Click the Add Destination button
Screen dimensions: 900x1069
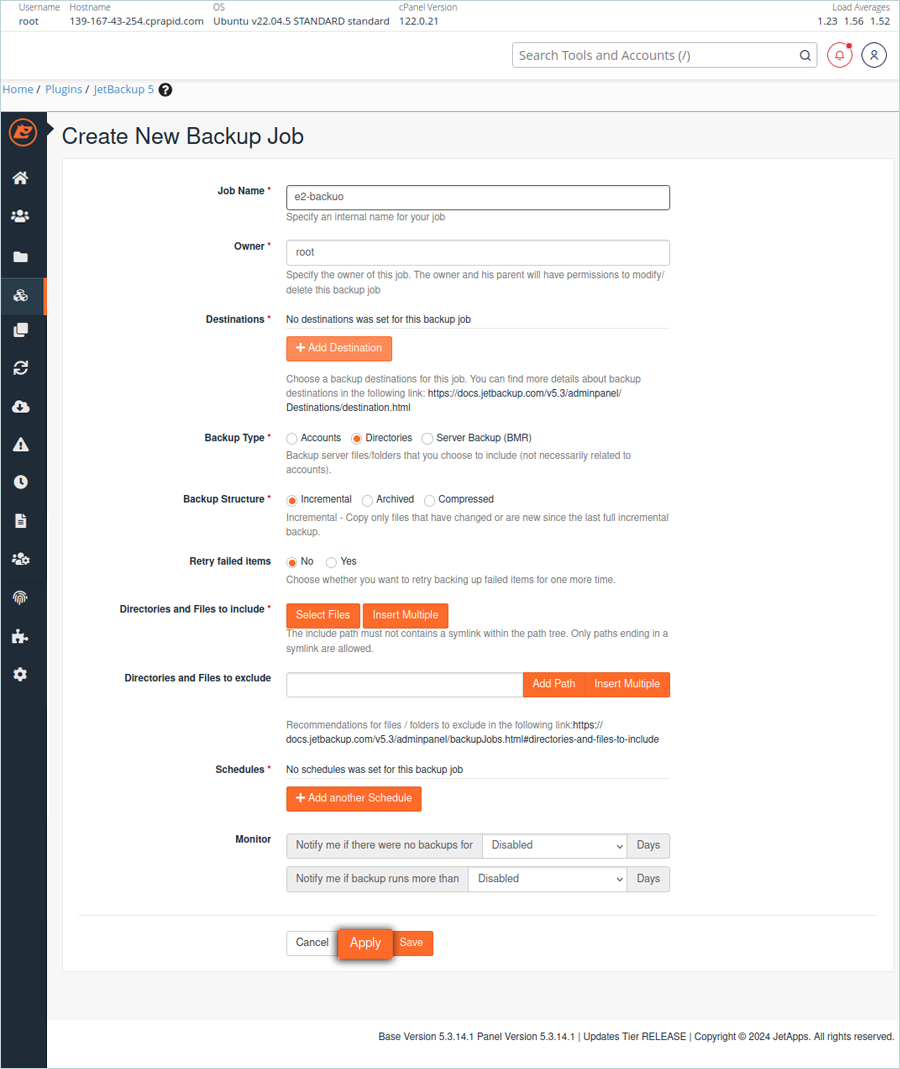pyautogui.click(x=339, y=348)
